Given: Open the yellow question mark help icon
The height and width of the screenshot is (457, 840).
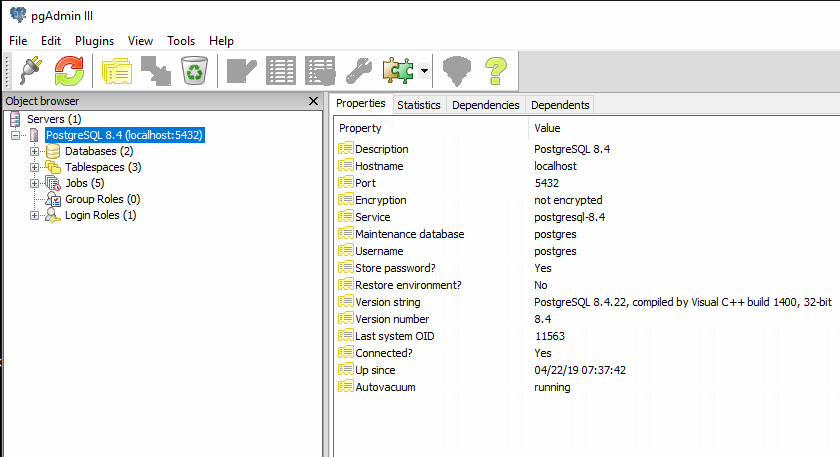Looking at the screenshot, I should coord(496,71).
